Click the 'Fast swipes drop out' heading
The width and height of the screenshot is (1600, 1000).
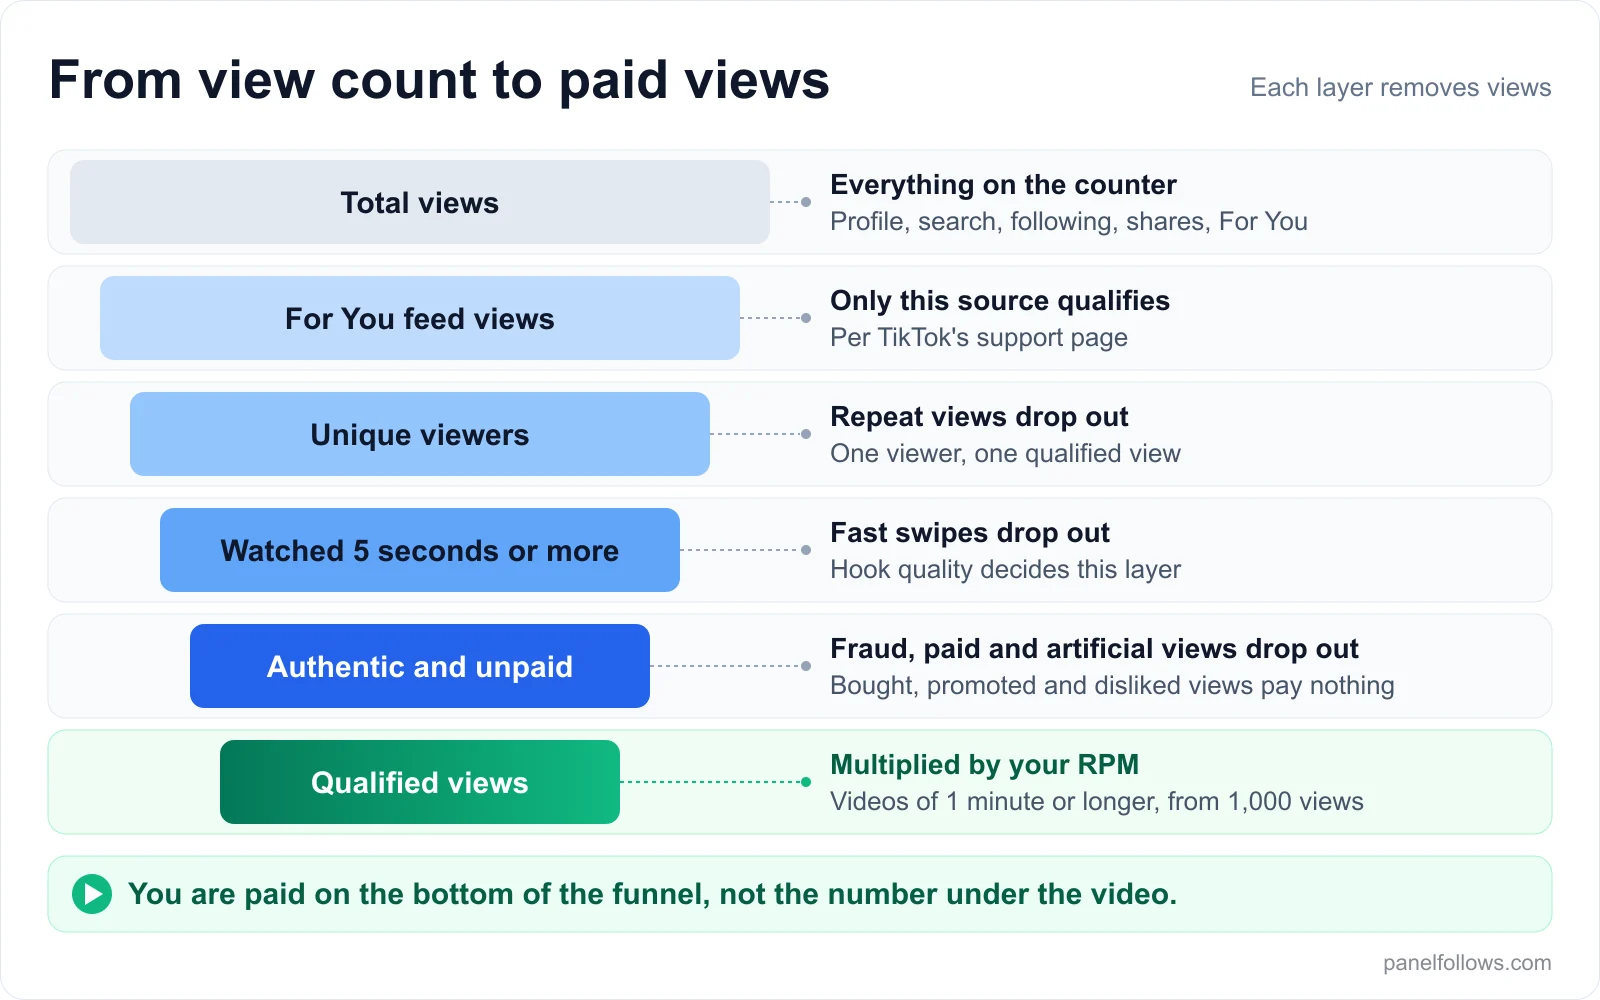(x=970, y=533)
